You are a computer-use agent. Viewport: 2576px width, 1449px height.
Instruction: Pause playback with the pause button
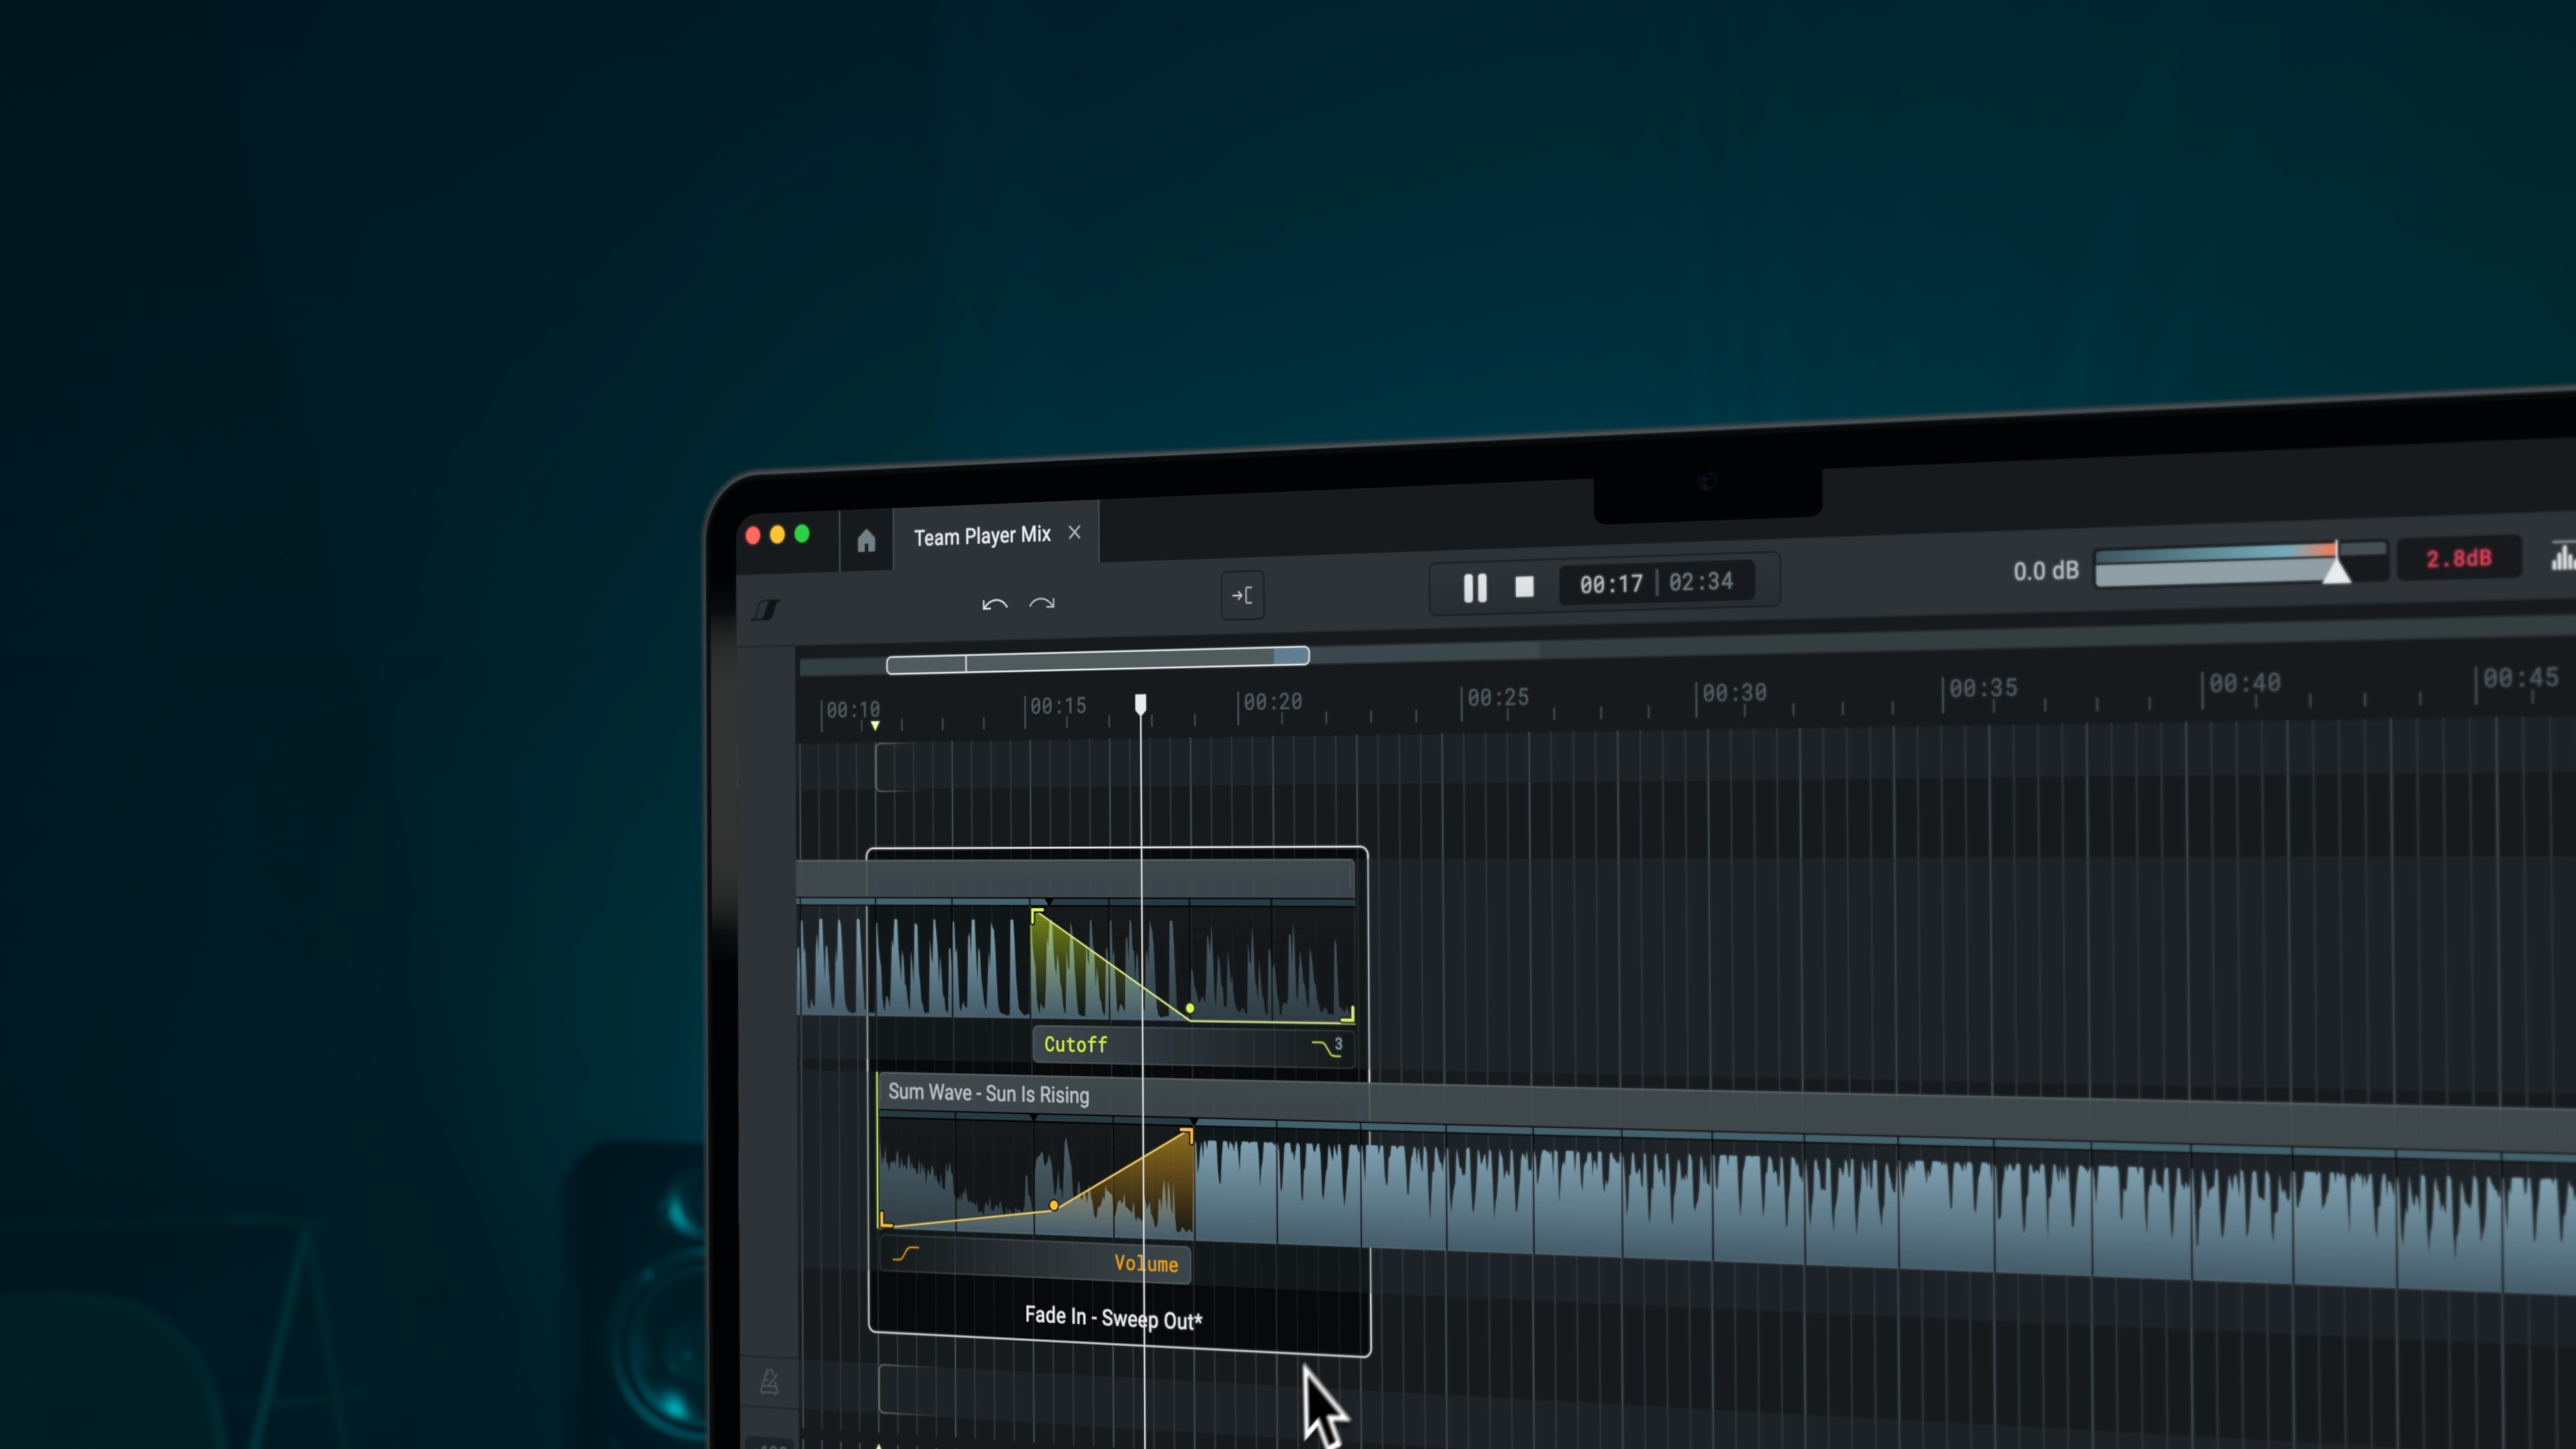pyautogui.click(x=1474, y=588)
